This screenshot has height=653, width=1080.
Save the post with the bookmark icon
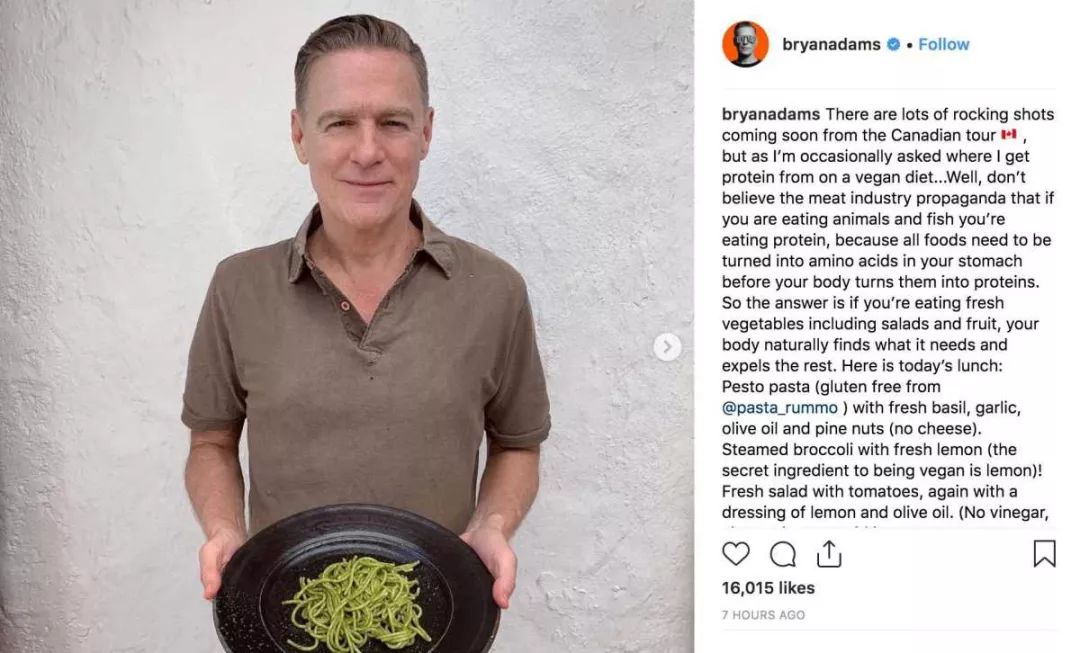pos(1044,554)
